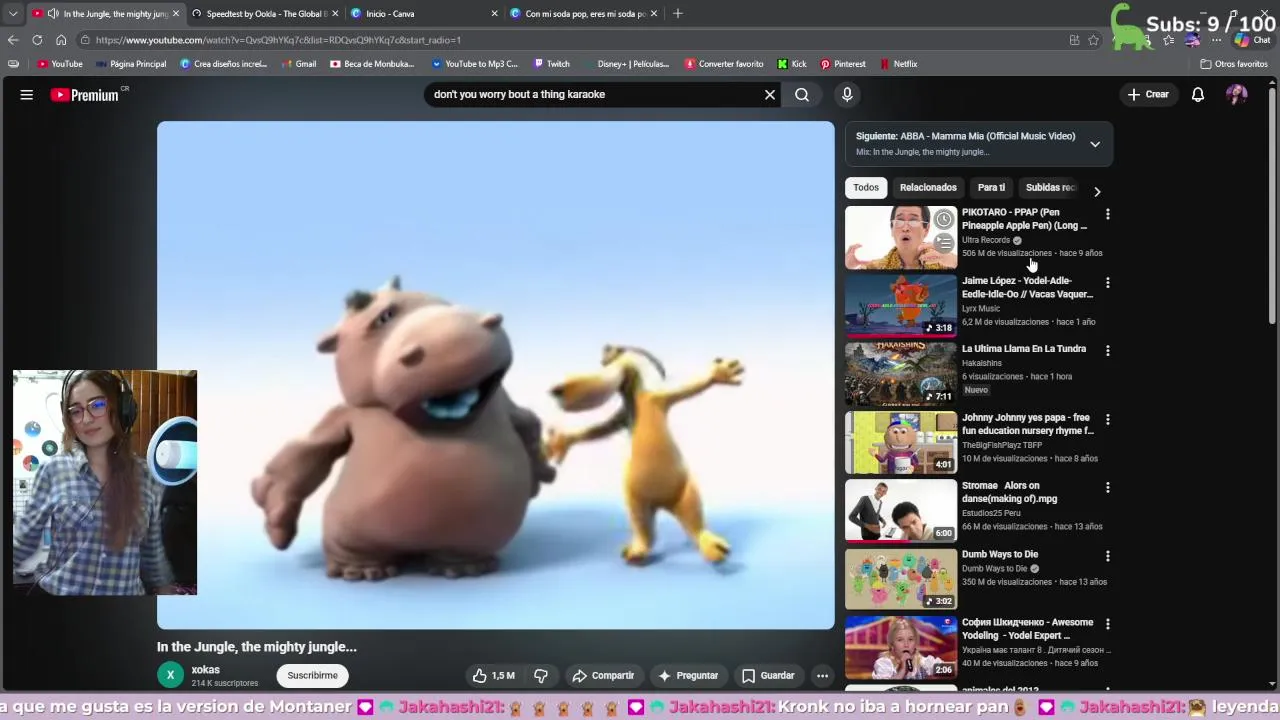Open PIKOTARO PPAP video thumbnail
The image size is (1280, 720).
(x=901, y=238)
